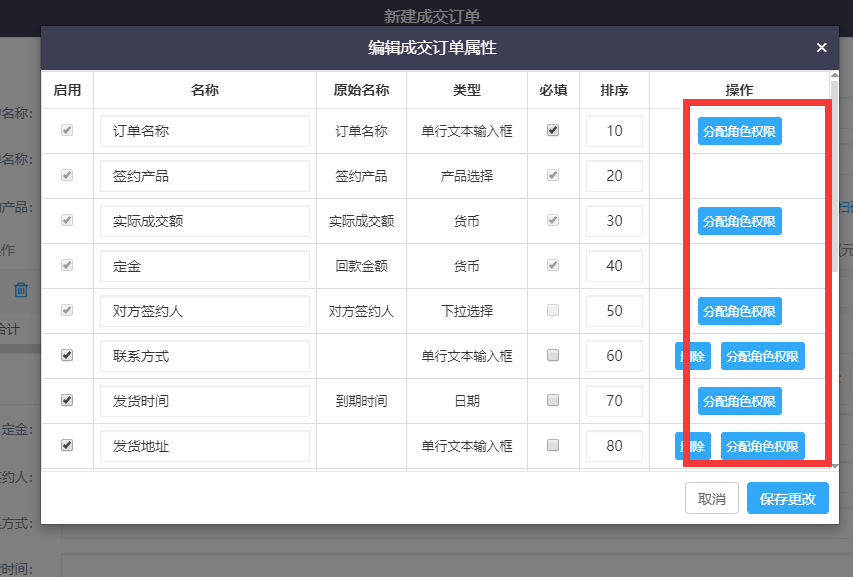Edit the sort order field showing 60
This screenshot has height=577, width=853.
[614, 356]
